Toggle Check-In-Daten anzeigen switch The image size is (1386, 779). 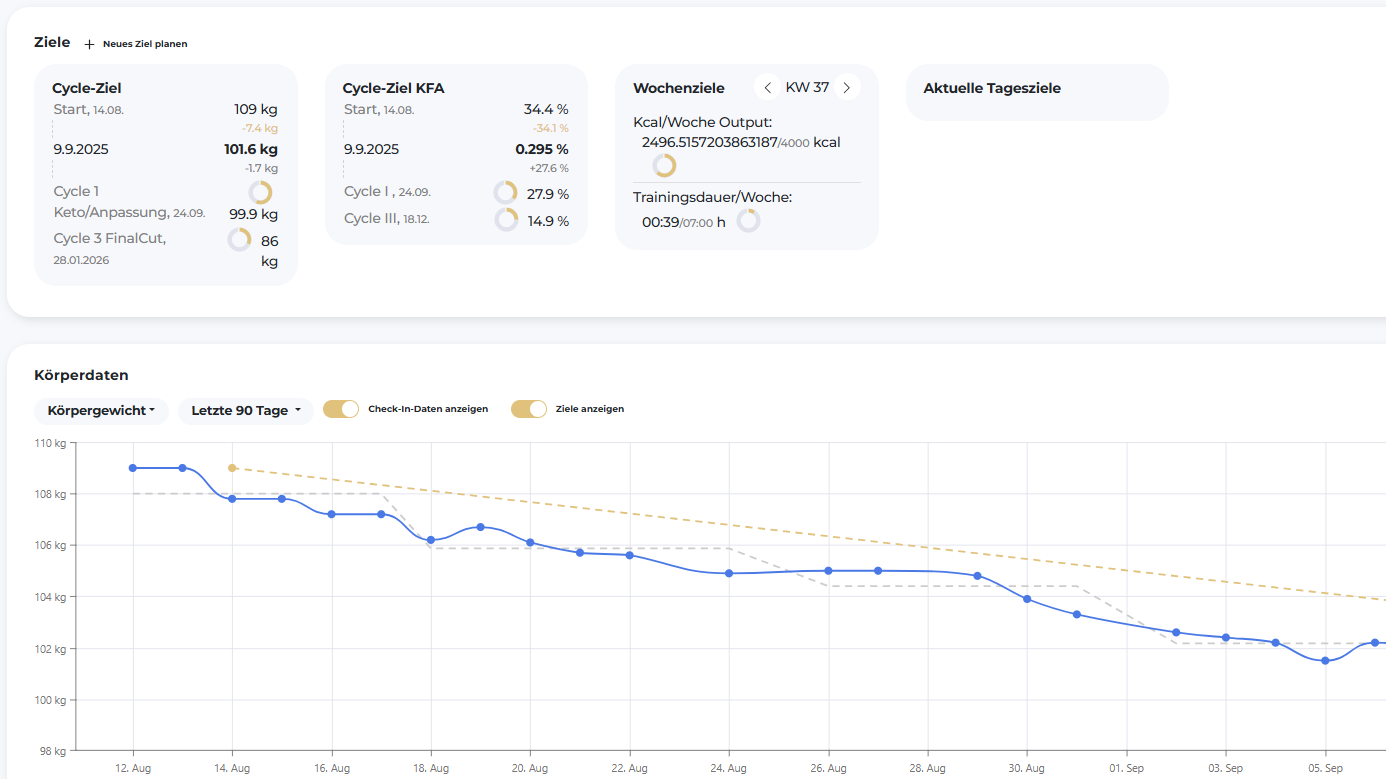pyautogui.click(x=341, y=409)
